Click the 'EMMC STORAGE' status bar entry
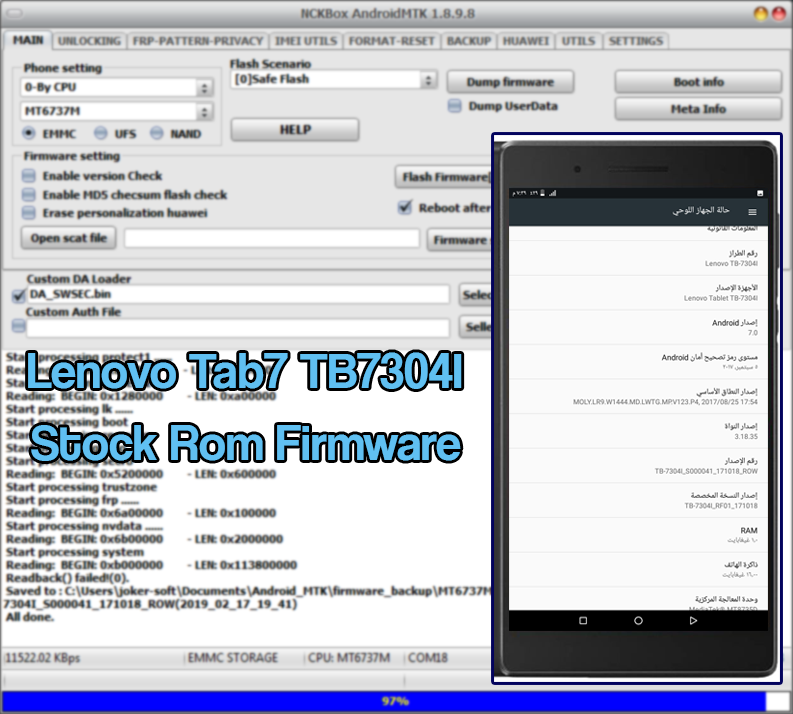 pos(233,658)
